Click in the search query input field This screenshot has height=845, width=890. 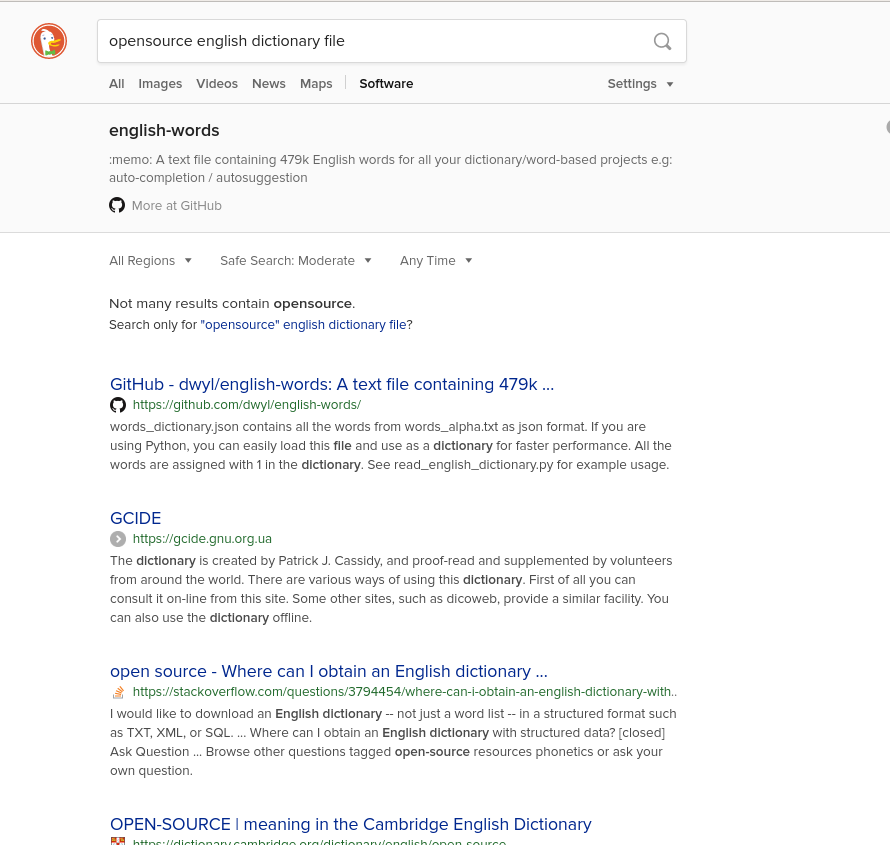370,41
